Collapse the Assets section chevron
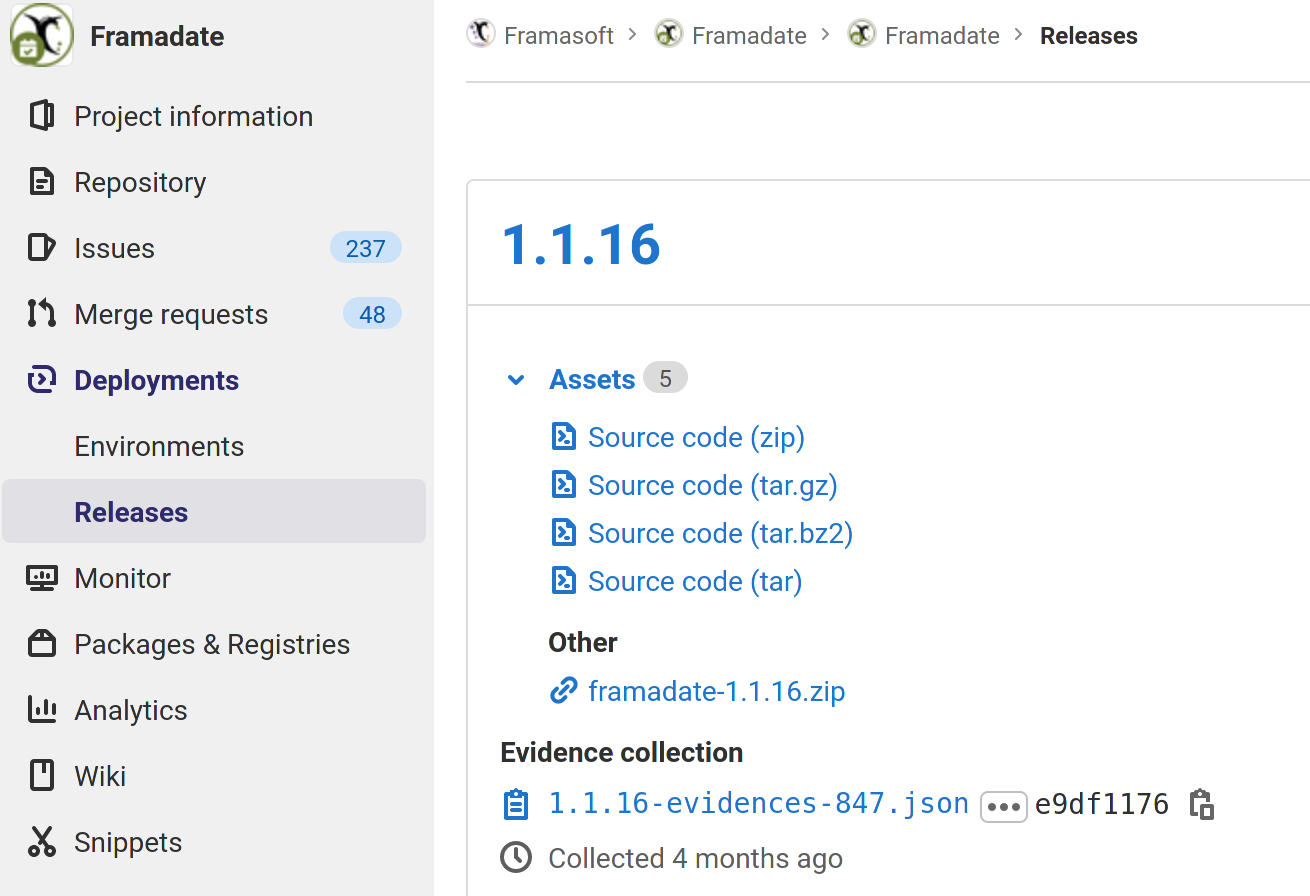The width and height of the screenshot is (1310, 896). (x=516, y=380)
